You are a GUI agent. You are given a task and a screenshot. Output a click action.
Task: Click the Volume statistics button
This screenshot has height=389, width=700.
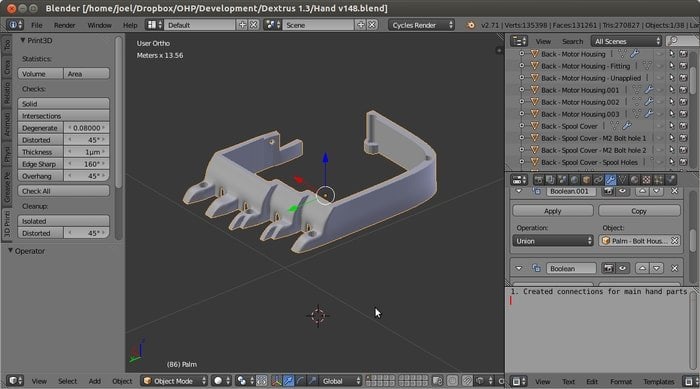(41, 74)
